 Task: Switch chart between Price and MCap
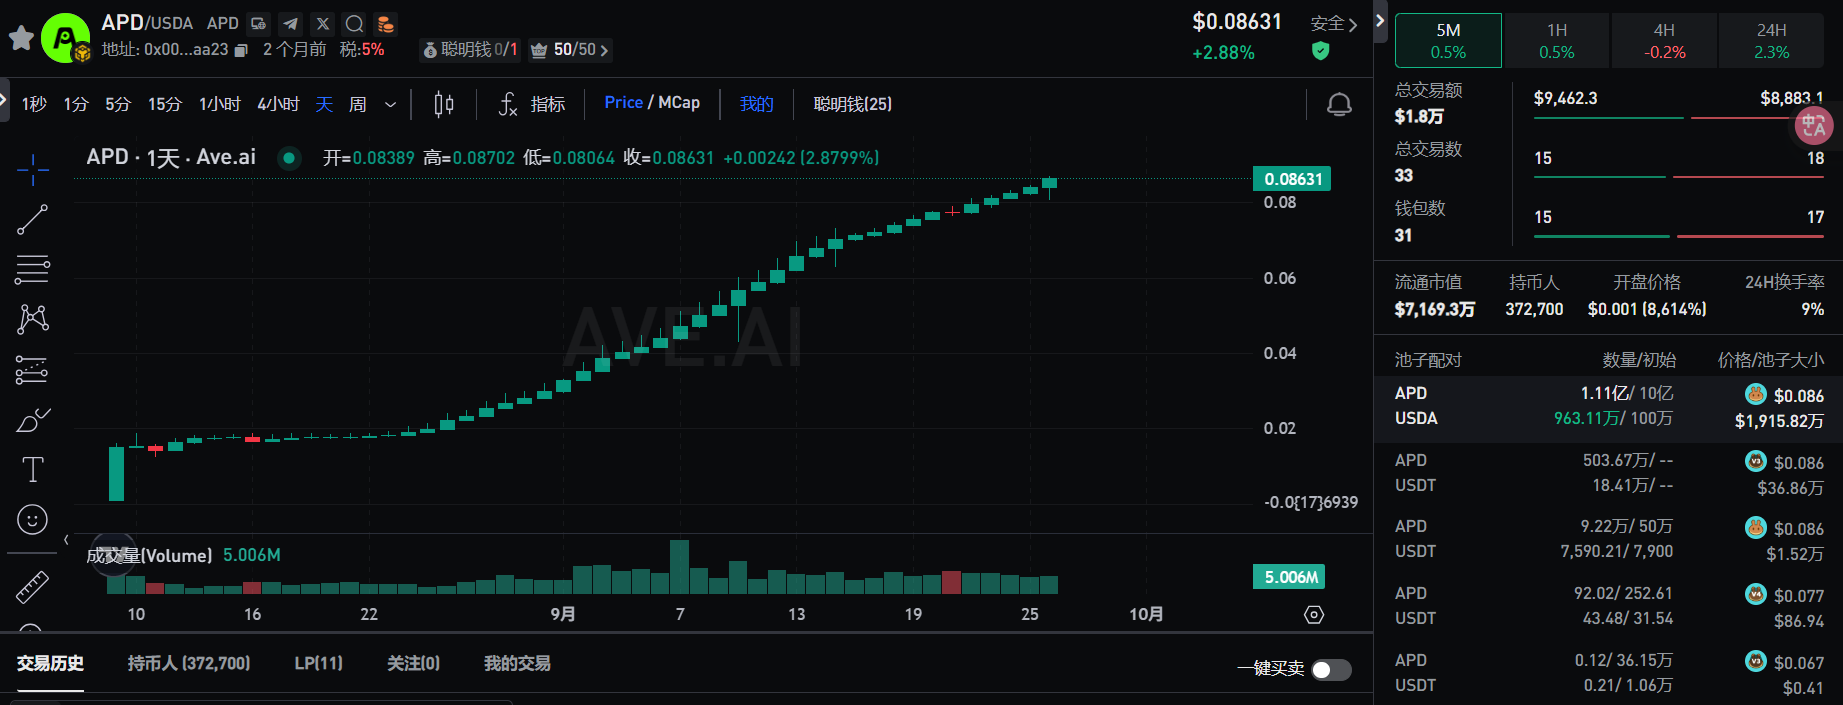click(x=652, y=103)
